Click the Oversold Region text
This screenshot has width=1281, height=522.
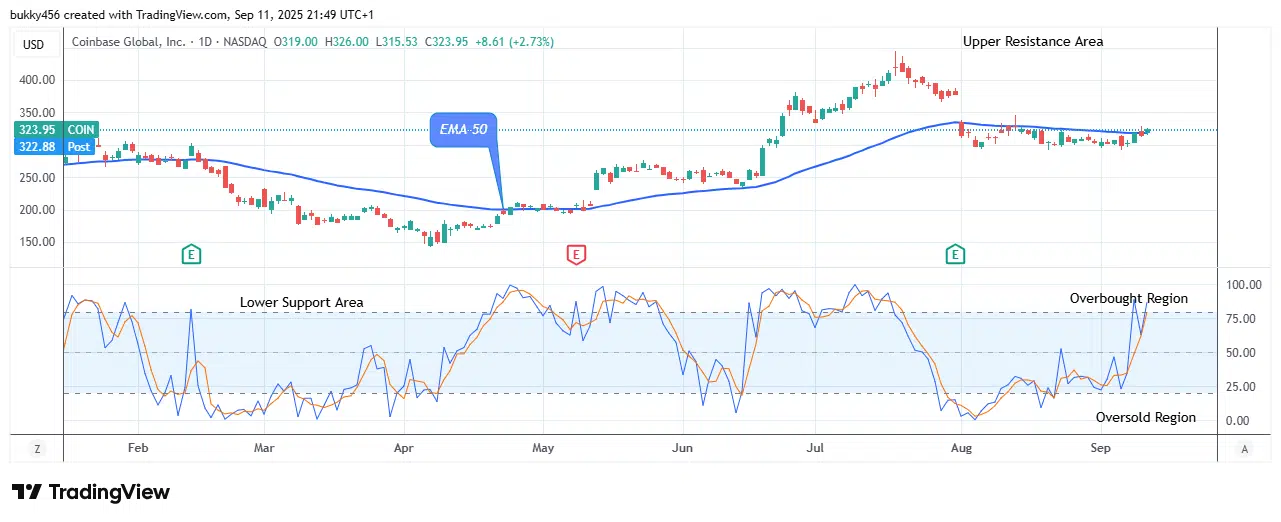(x=1146, y=417)
